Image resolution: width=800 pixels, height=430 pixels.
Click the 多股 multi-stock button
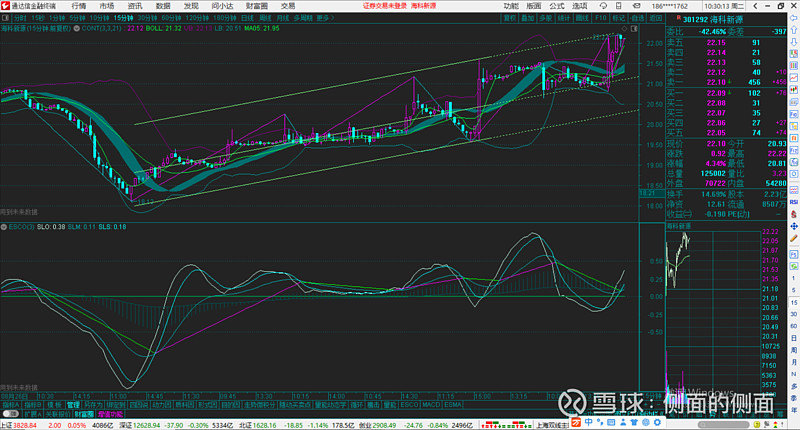[x=545, y=18]
